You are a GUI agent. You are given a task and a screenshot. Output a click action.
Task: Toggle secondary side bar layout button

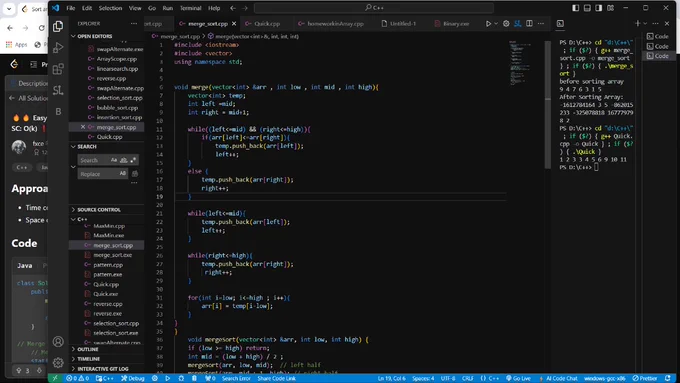[x=599, y=8]
